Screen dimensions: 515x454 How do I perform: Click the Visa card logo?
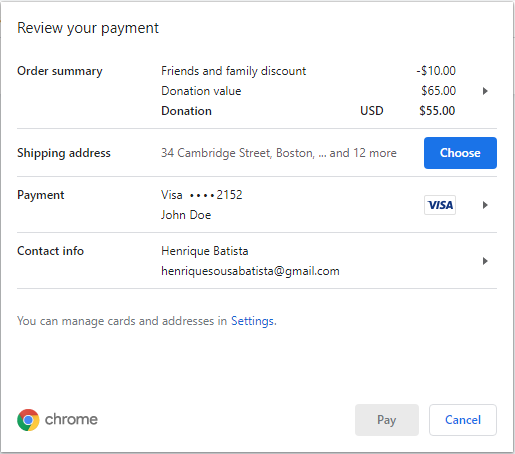tap(440, 205)
